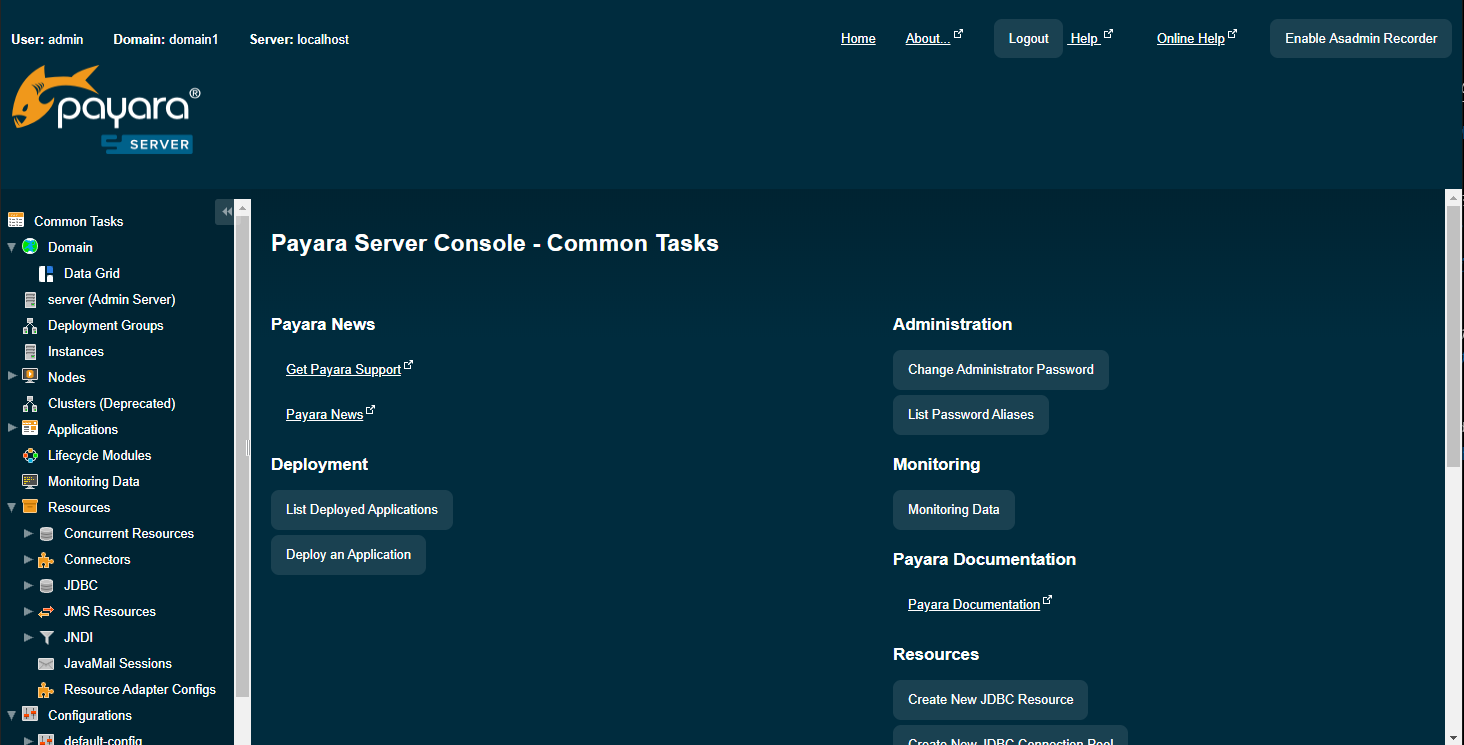
Task: Click the Payara fish logo
Action: (x=106, y=109)
